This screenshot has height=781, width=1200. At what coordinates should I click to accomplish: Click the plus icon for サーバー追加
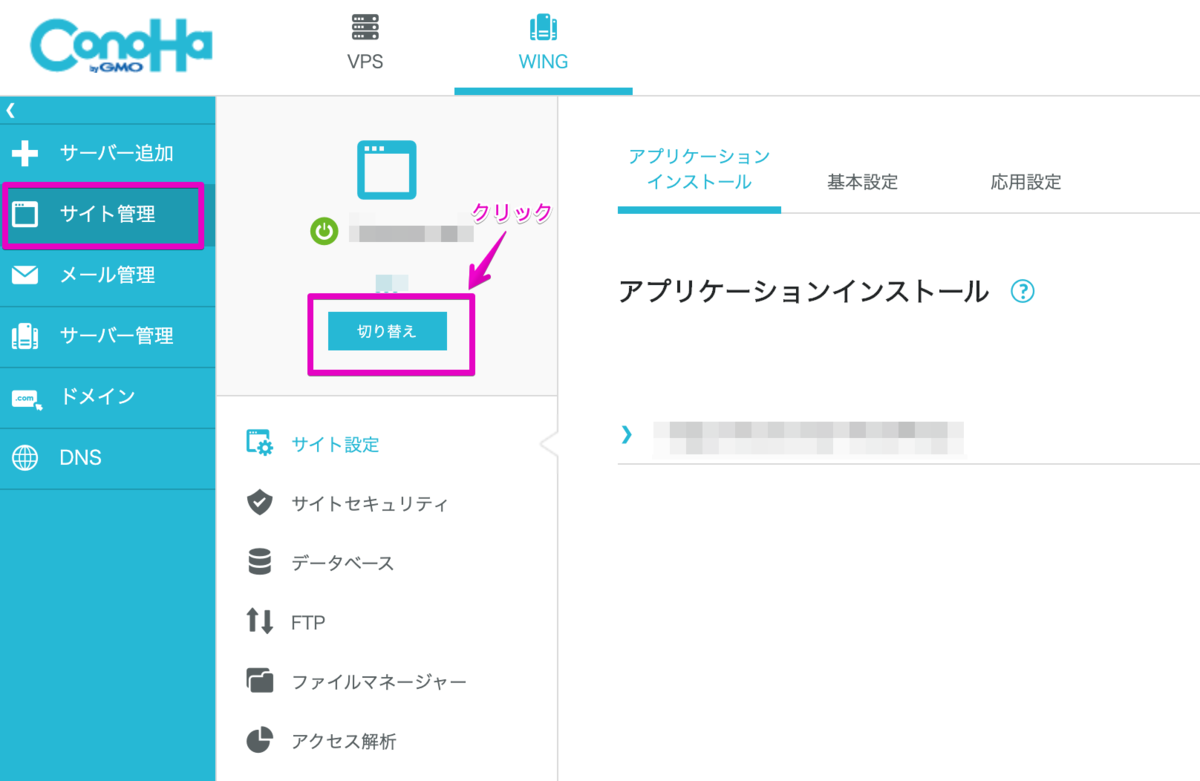[25, 154]
